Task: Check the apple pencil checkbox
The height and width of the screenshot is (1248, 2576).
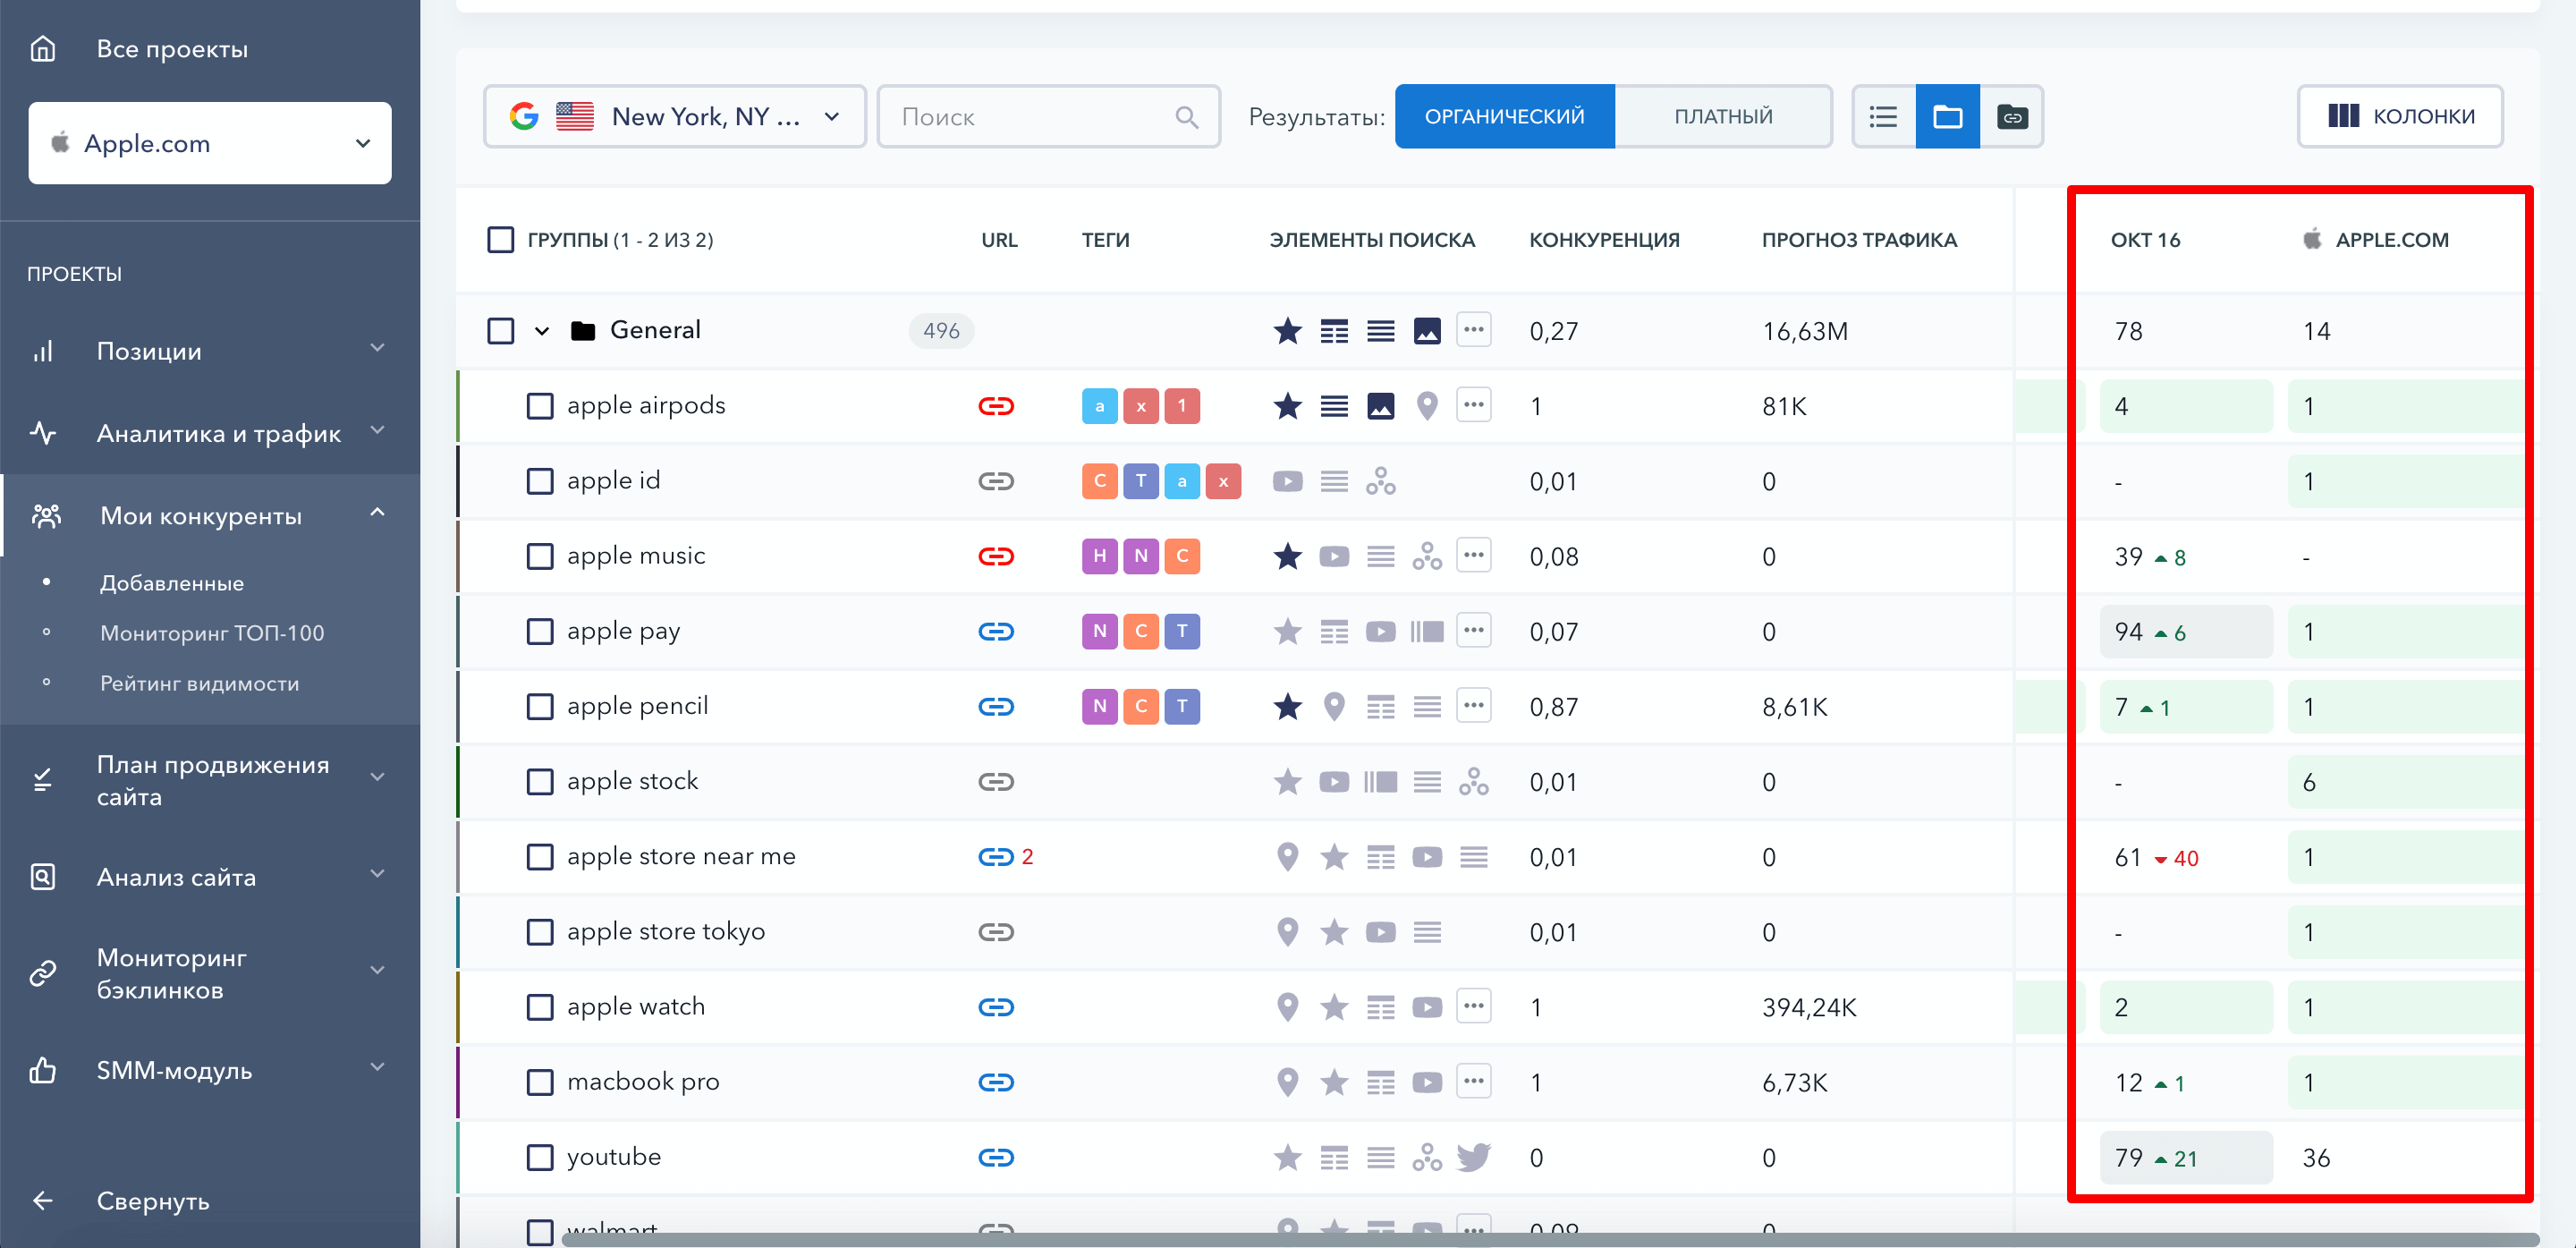Action: [539, 707]
